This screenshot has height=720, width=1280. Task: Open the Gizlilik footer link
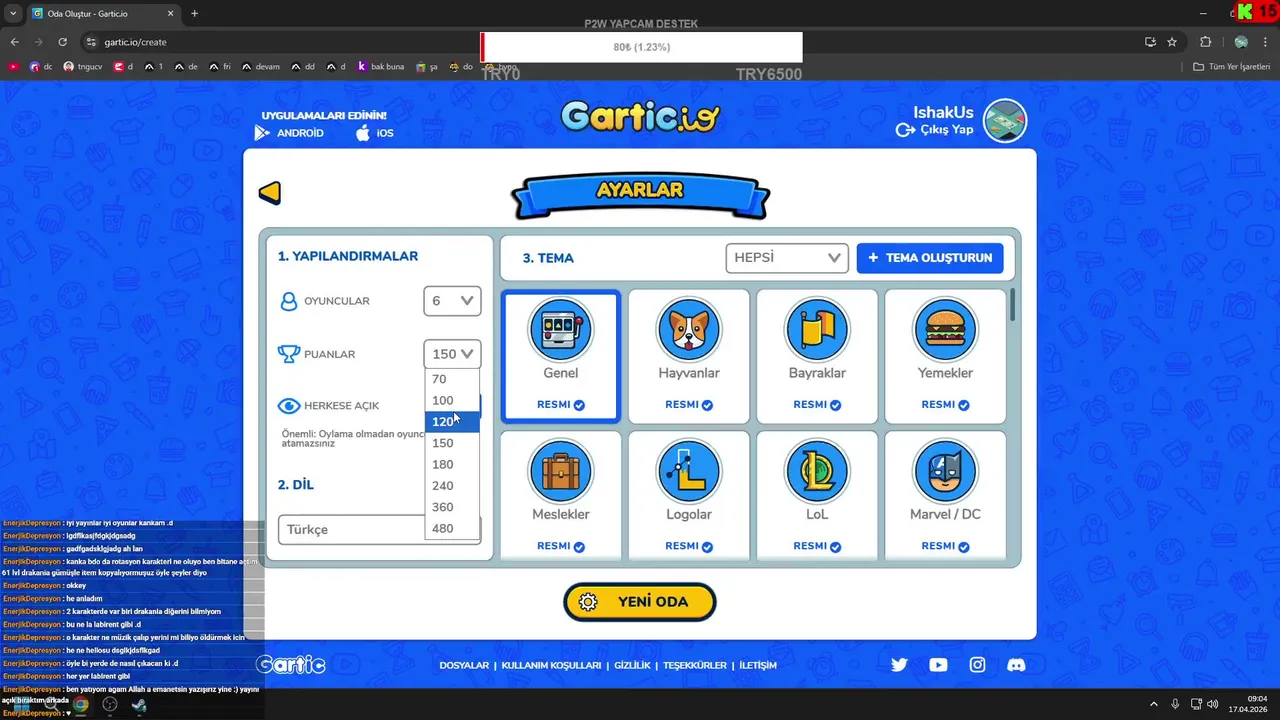click(x=632, y=666)
